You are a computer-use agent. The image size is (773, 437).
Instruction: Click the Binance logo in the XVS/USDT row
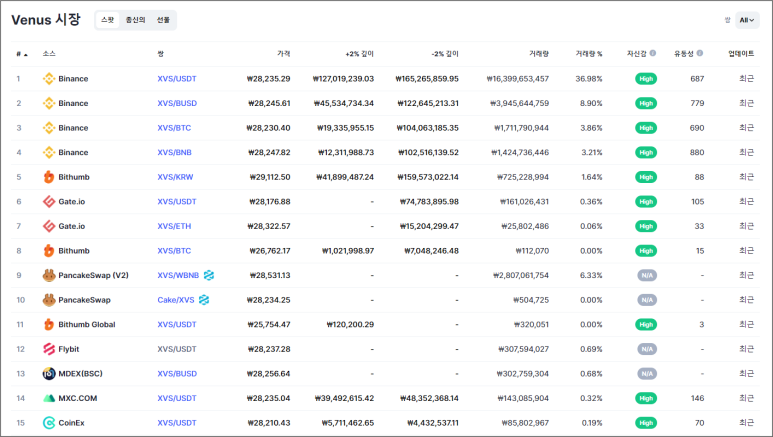(49, 78)
